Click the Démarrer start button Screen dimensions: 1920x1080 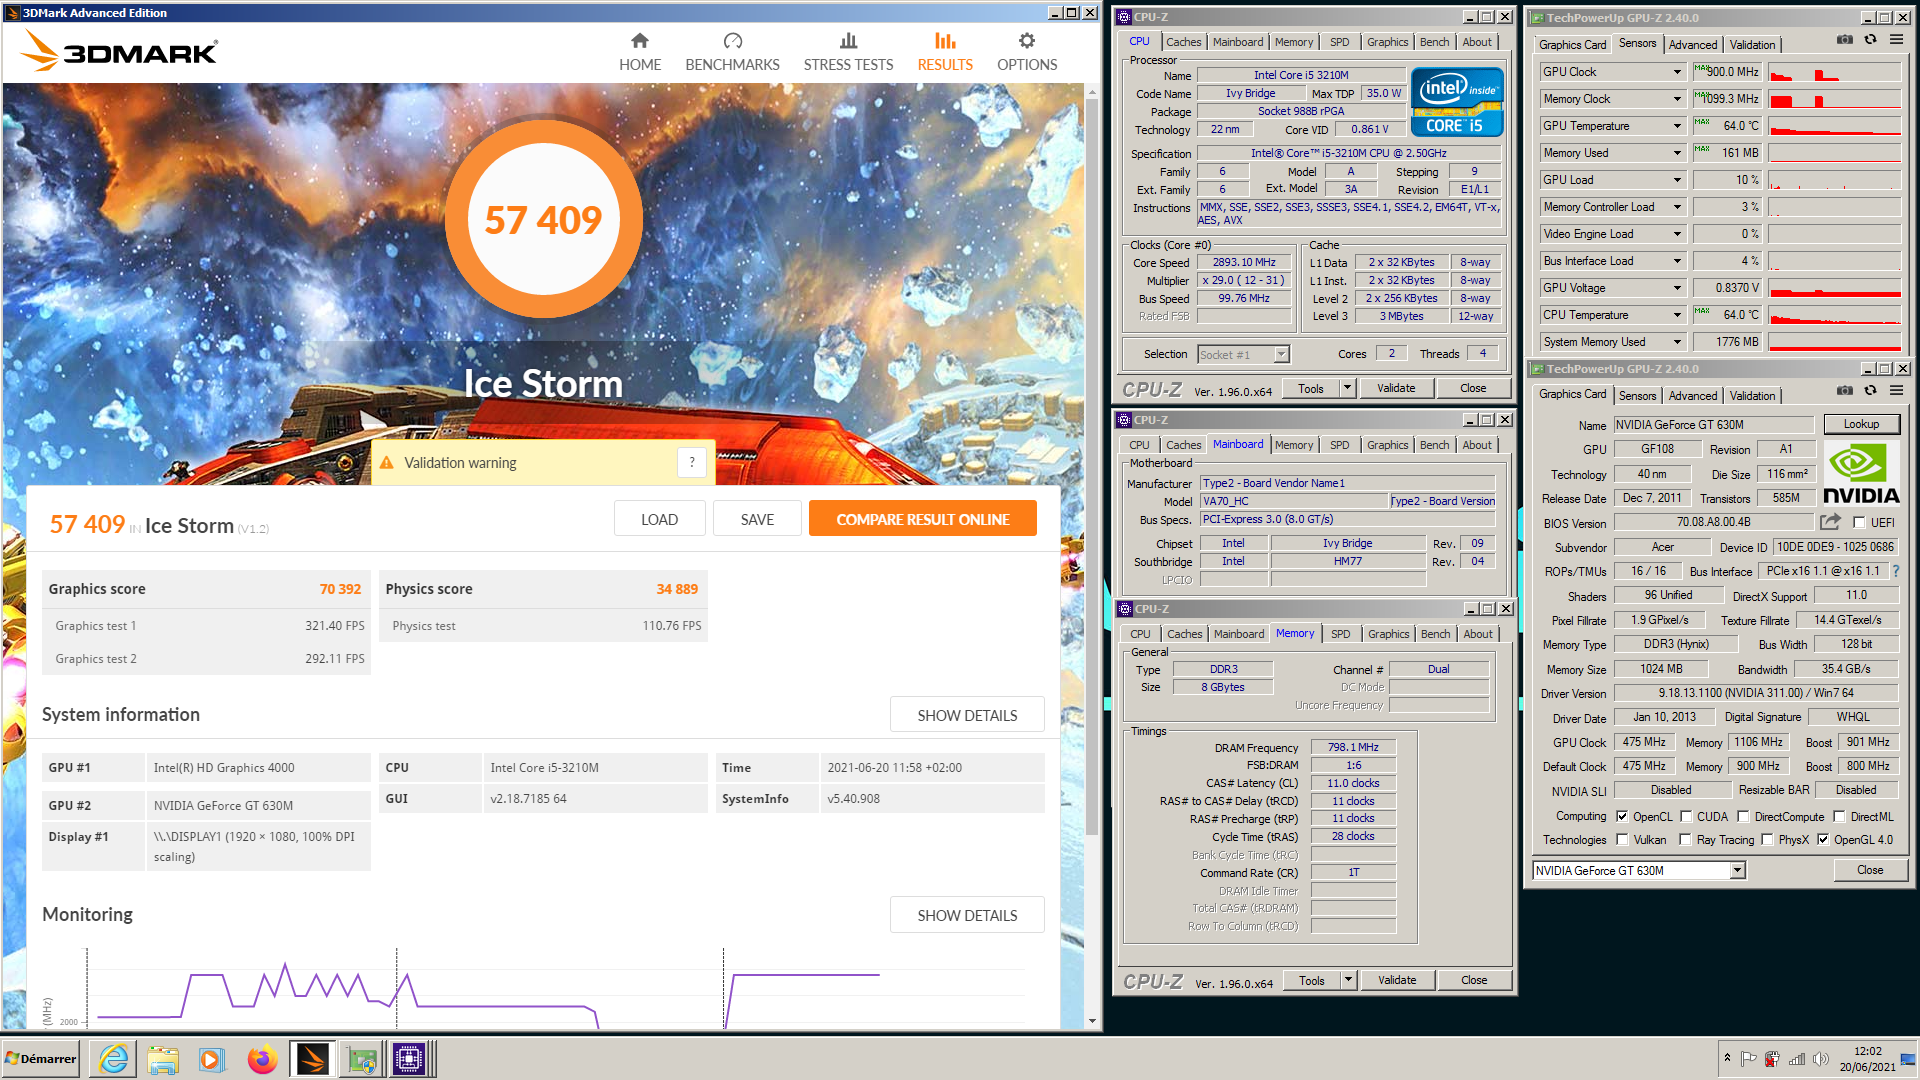41,1059
